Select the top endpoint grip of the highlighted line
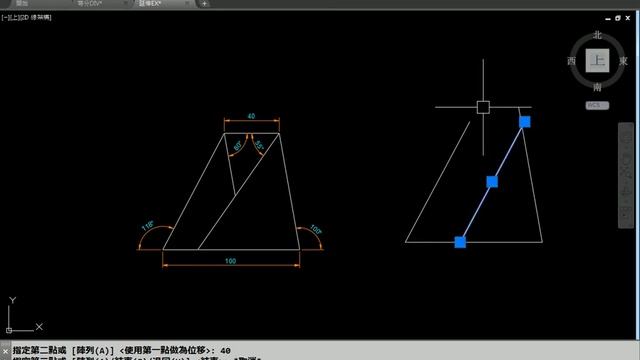Screen dimensions: 640x360 pyautogui.click(x=524, y=122)
